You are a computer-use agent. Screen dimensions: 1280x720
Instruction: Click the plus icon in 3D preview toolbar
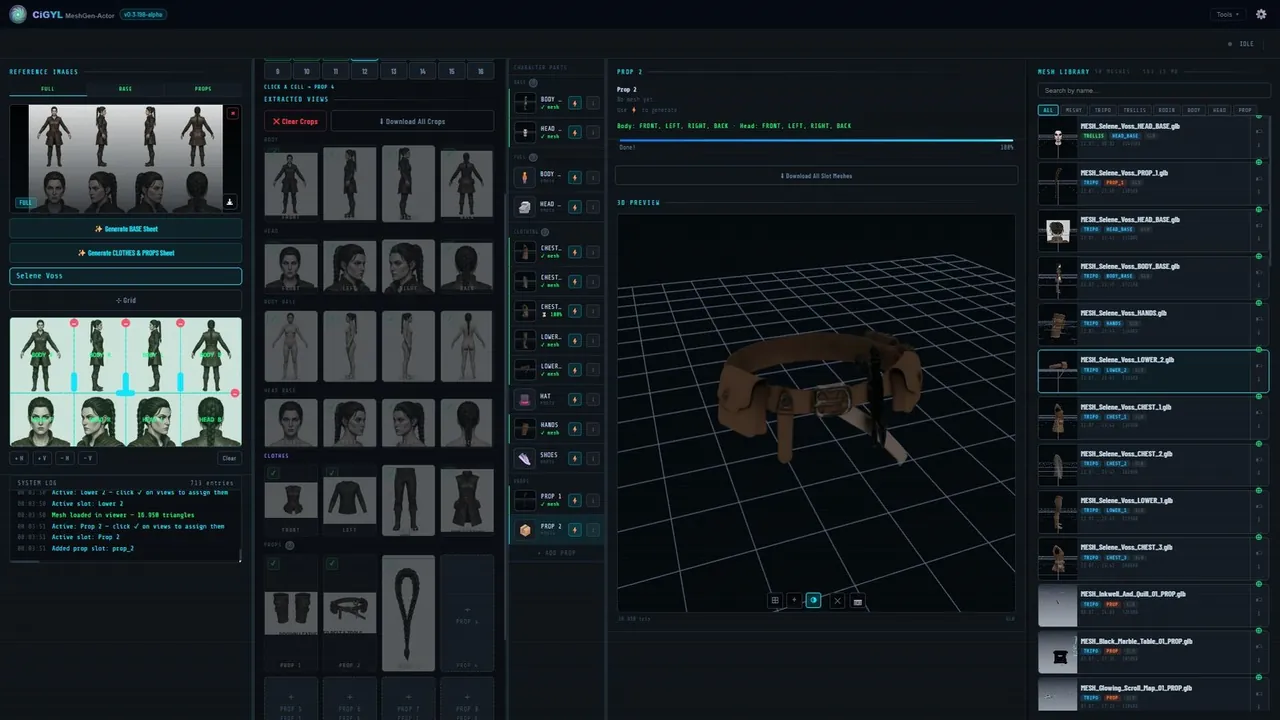coord(794,600)
